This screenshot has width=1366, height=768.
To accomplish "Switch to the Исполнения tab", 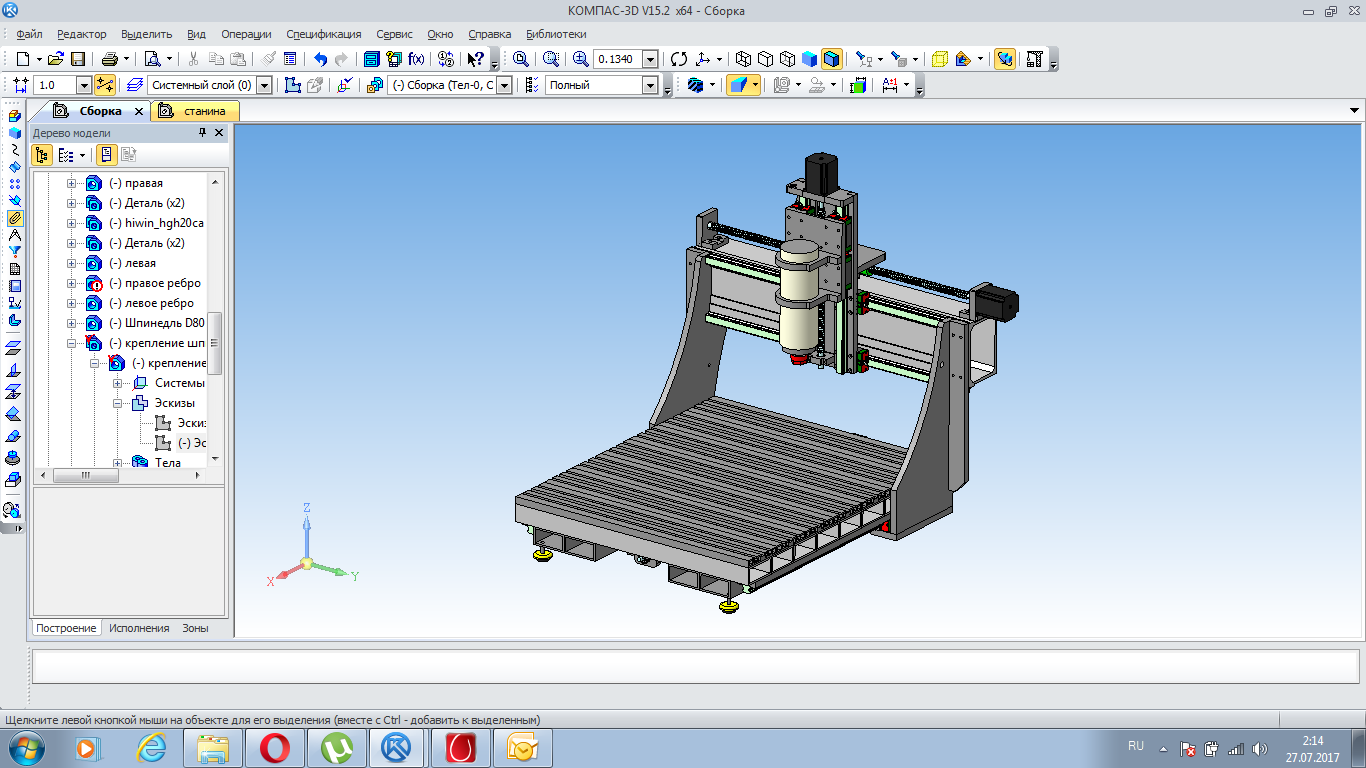I will [x=139, y=628].
